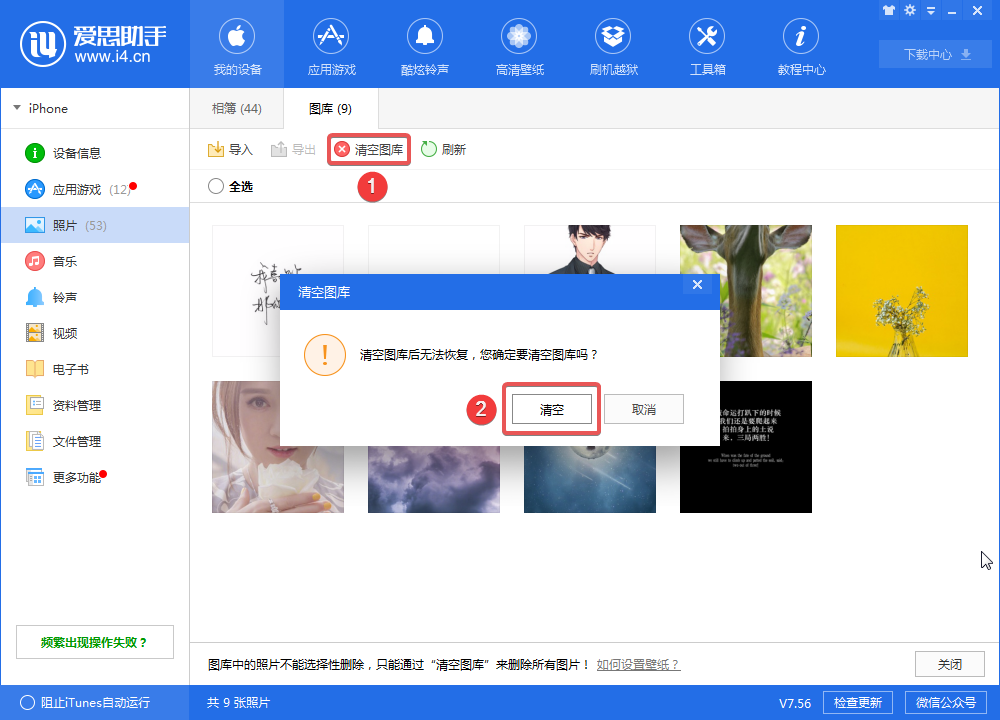Screen dimensions: 1000x720
Task: Switch to the 相簿 (44) tab
Action: coord(236,108)
